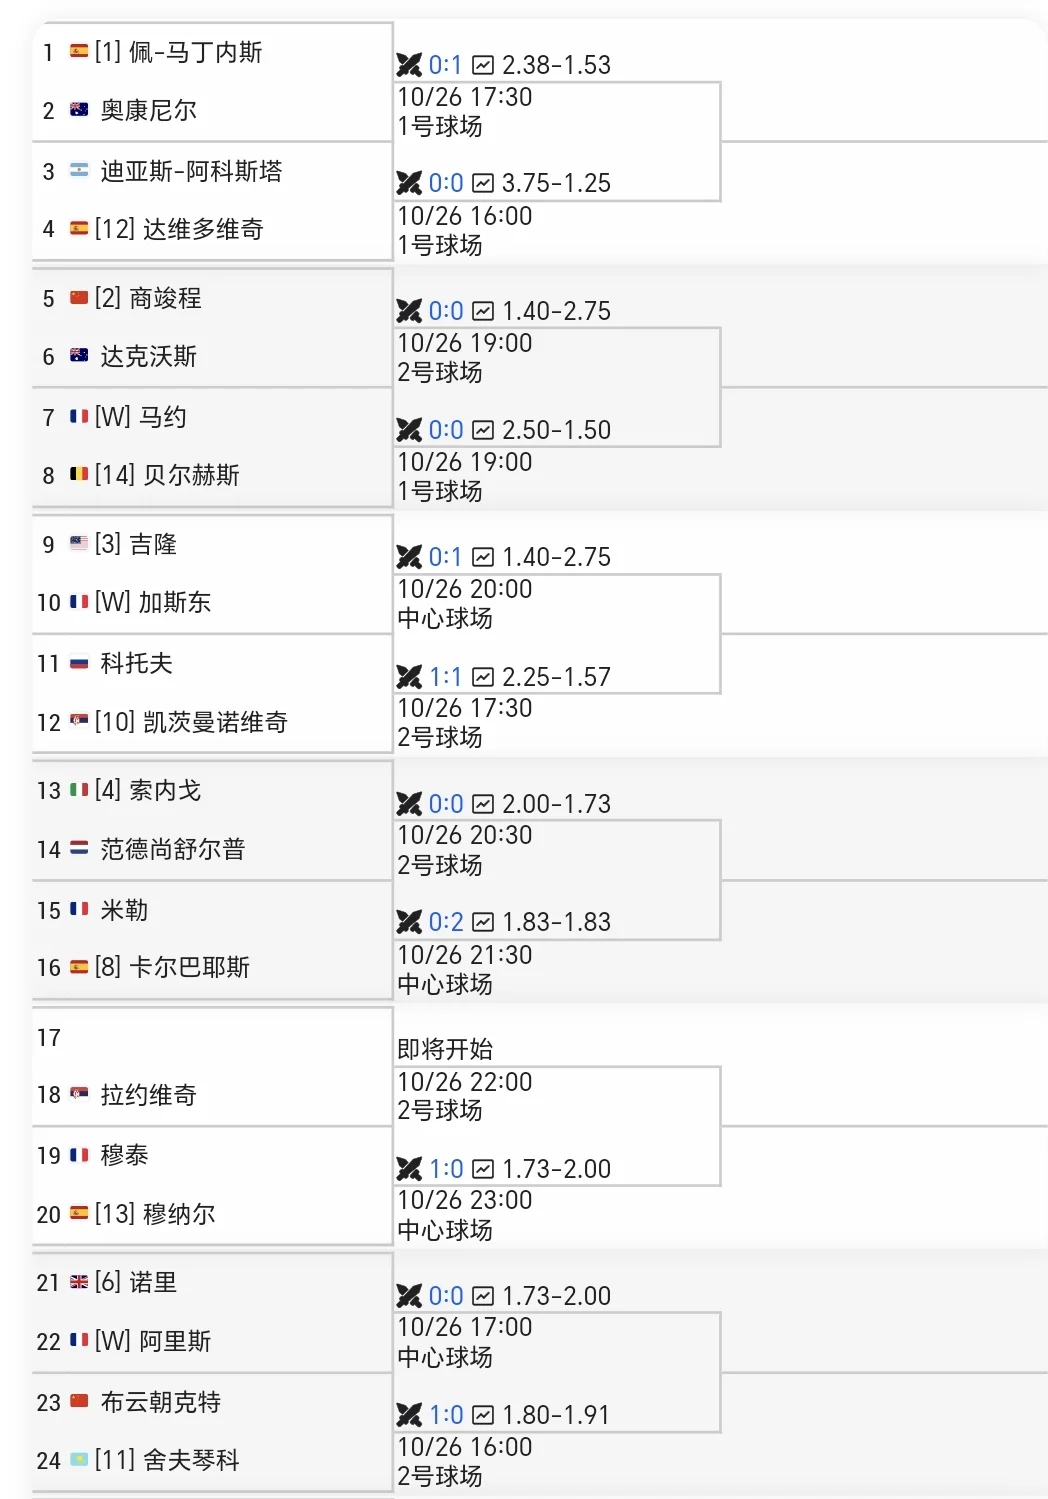This screenshot has width=1048, height=1499.
Task: Click head-to-head icon for 商竣程 match
Action: 409,311
